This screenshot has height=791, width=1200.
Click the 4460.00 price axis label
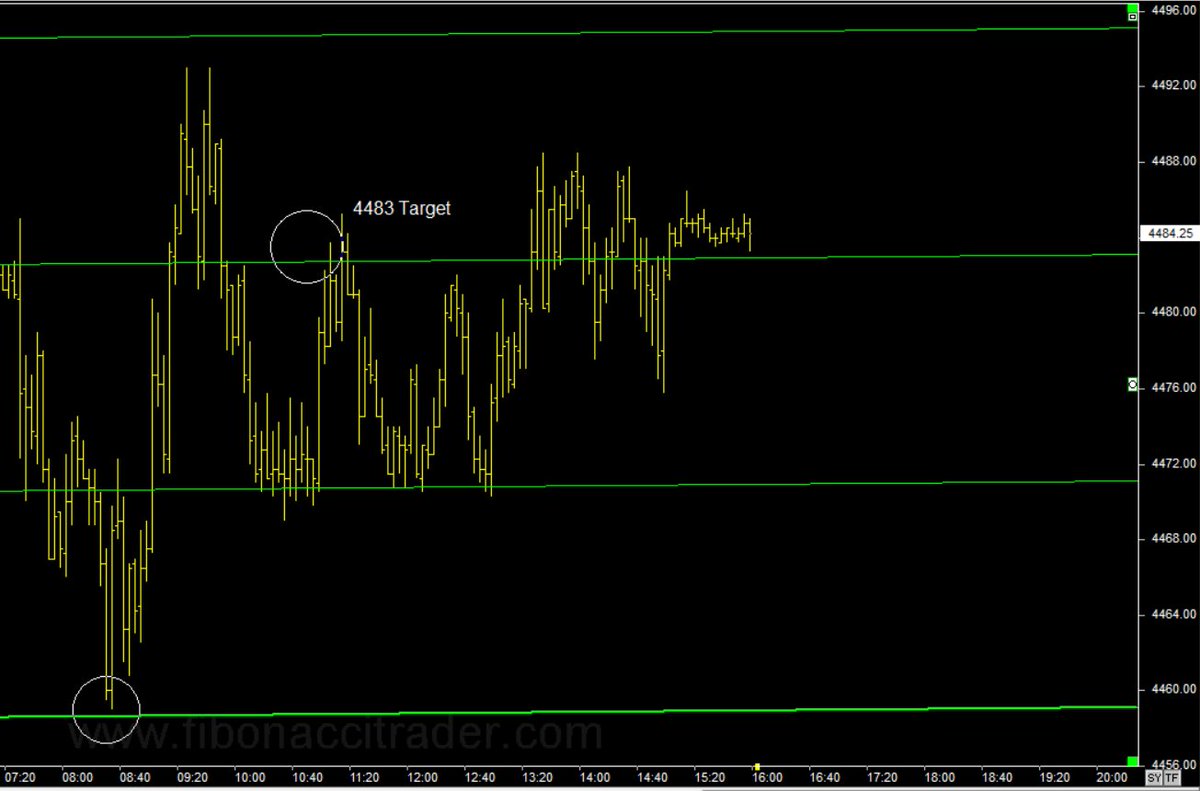coord(1173,689)
